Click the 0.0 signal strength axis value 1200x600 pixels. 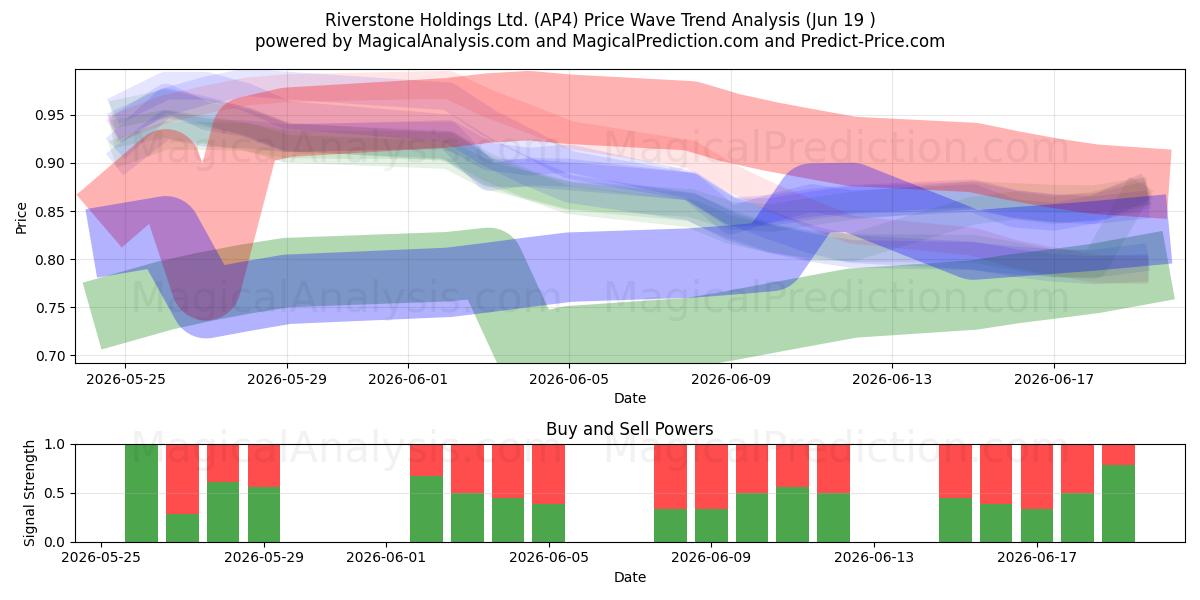[x=56, y=542]
